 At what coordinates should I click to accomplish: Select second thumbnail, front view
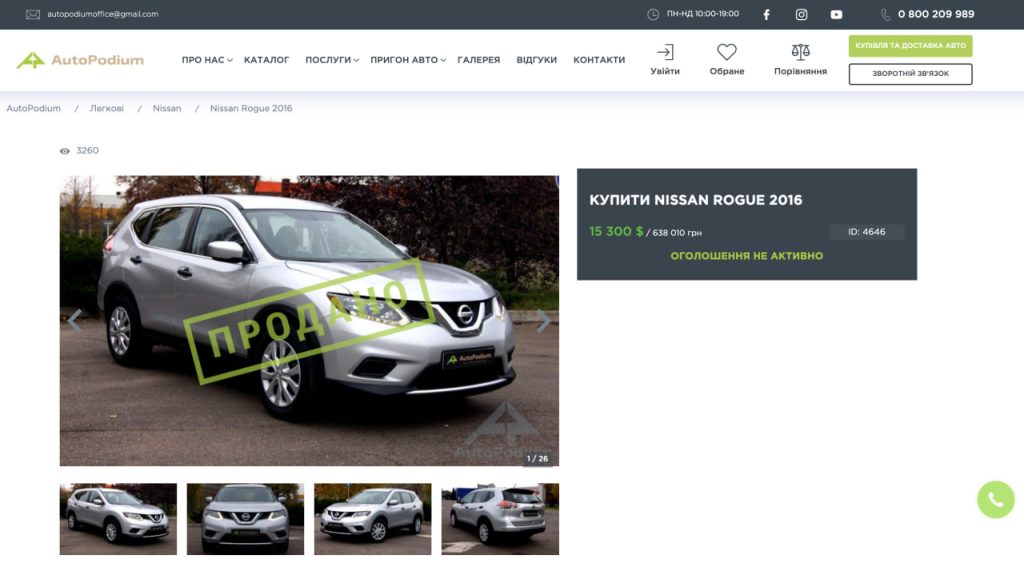coord(246,519)
